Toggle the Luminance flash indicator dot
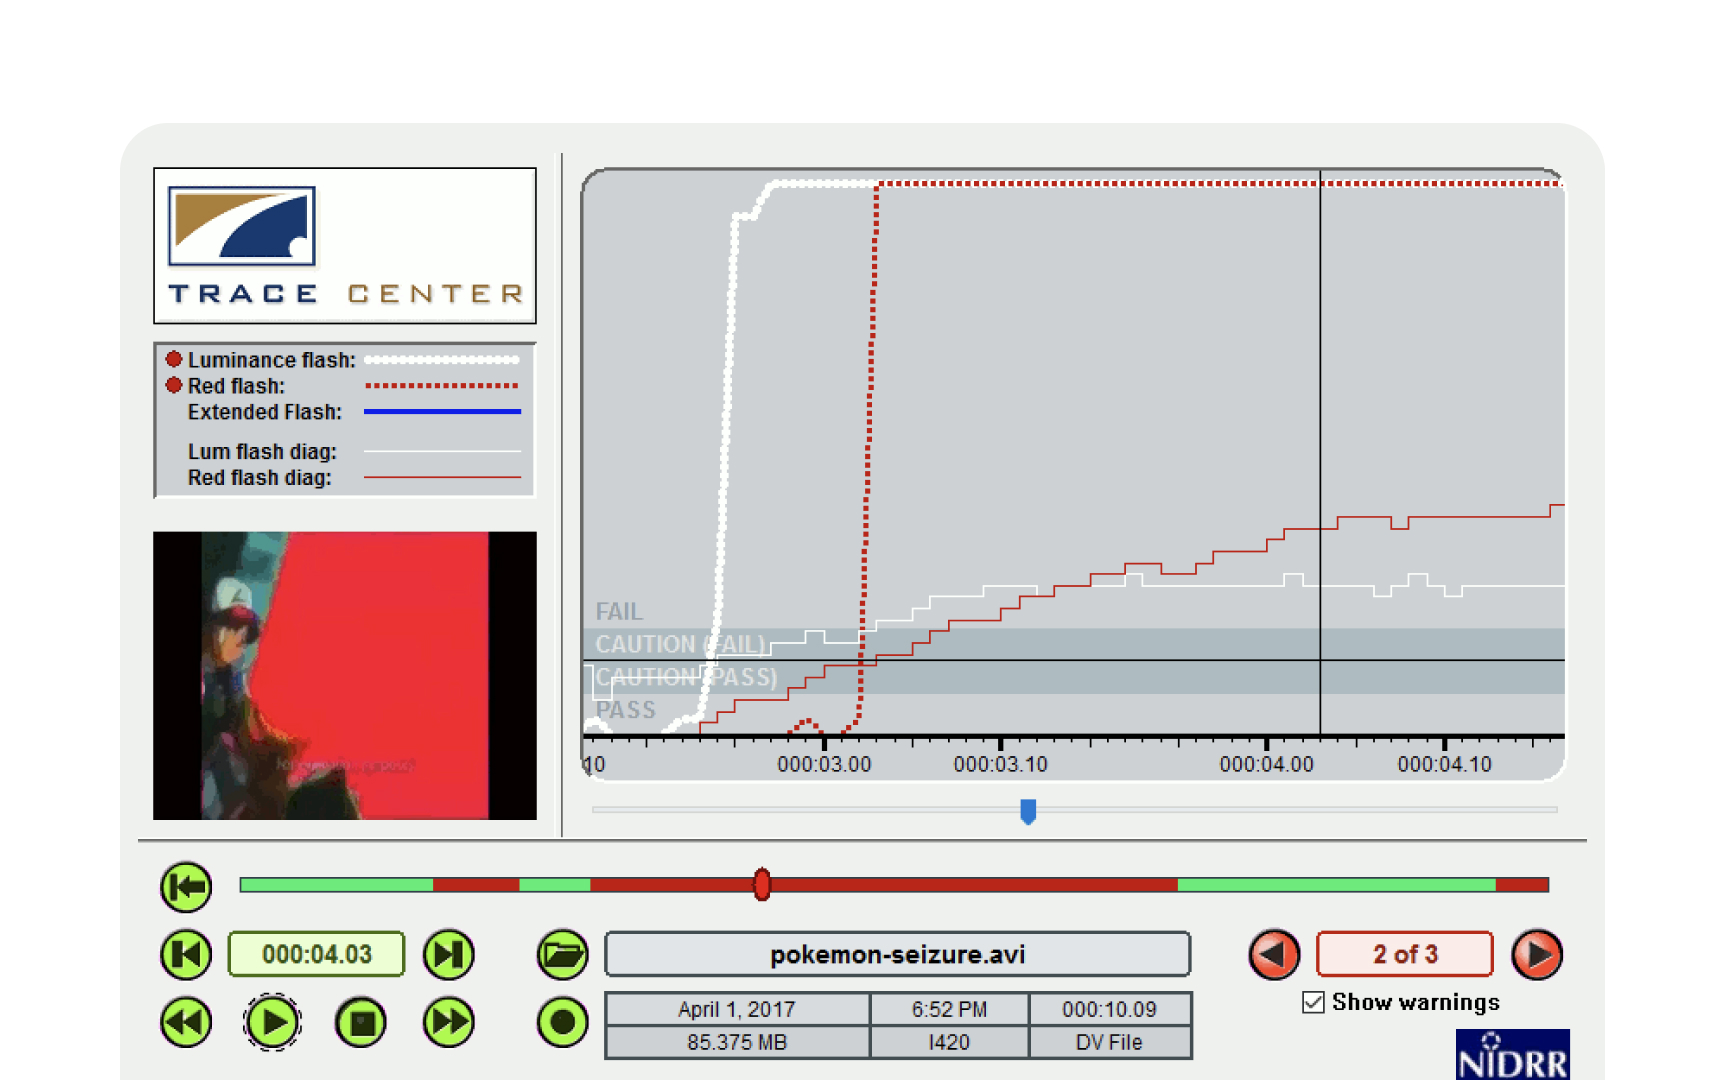This screenshot has width=1728, height=1080. pos(174,358)
